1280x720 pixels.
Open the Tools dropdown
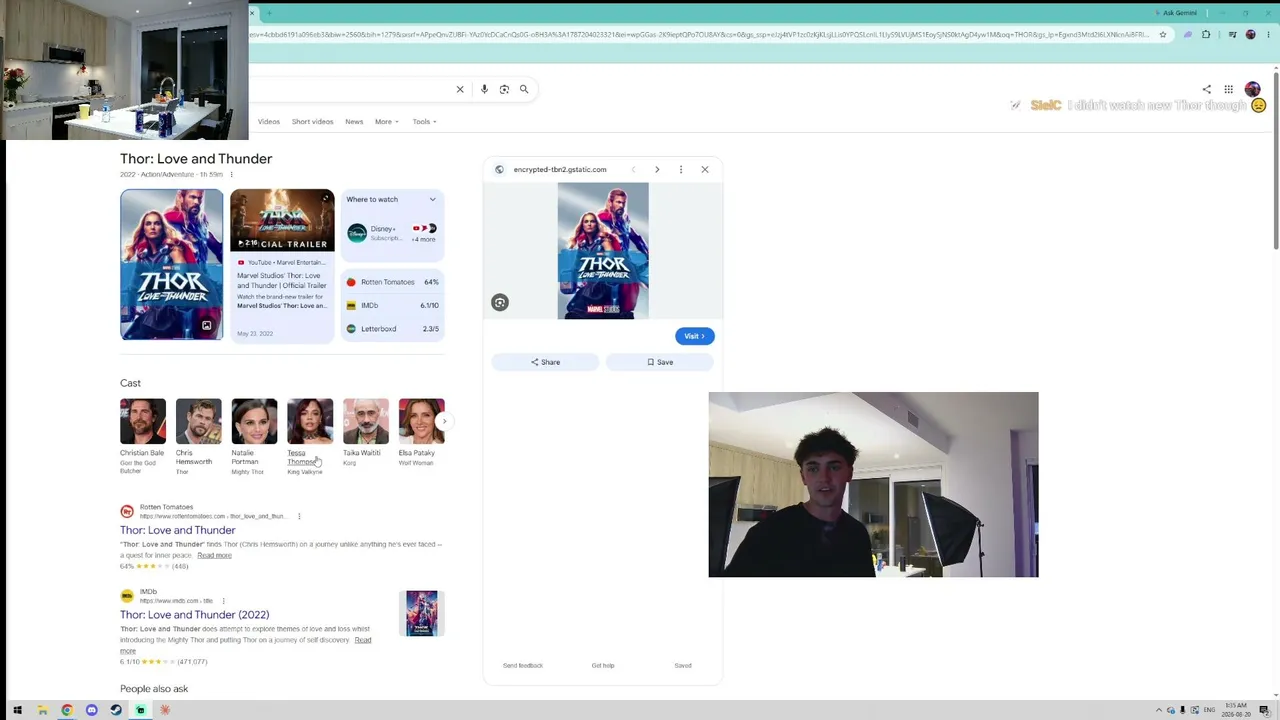click(x=424, y=122)
